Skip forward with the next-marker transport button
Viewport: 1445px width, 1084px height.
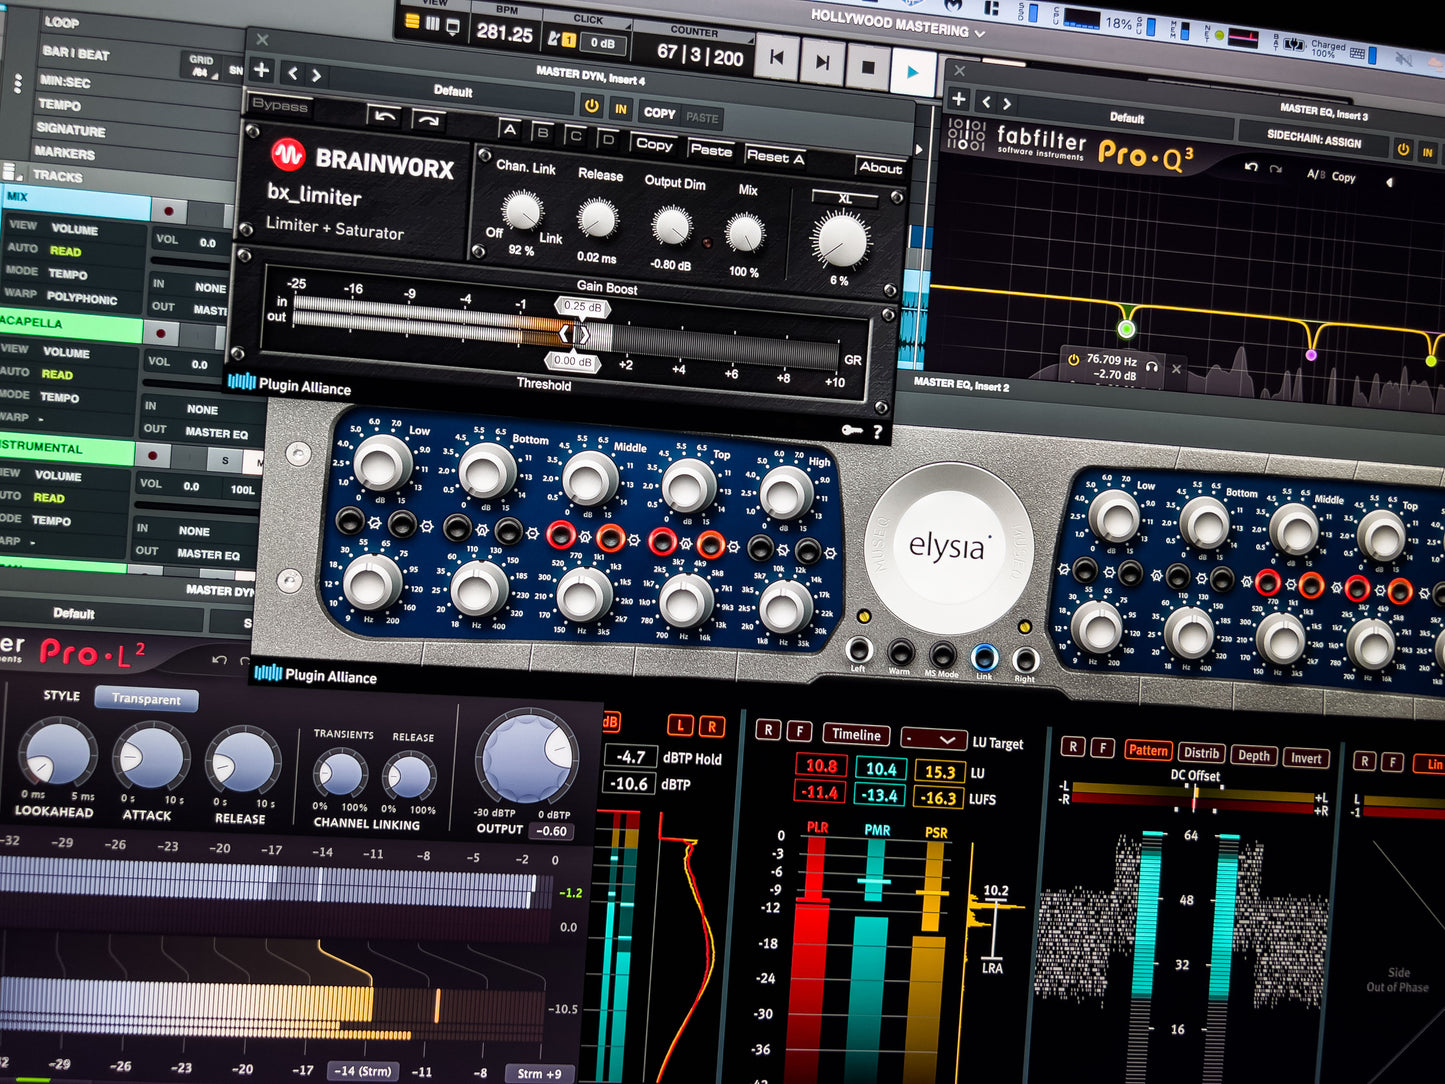pos(822,62)
